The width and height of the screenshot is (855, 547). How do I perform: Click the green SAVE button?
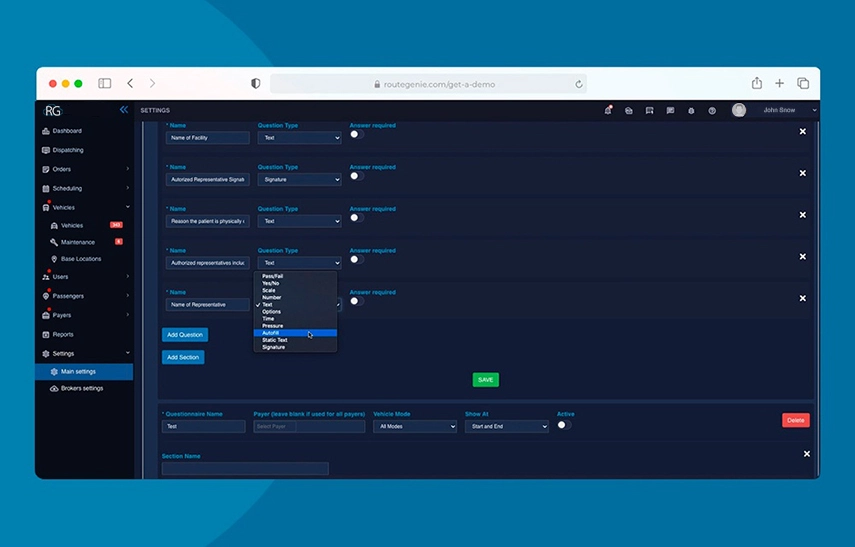pyautogui.click(x=485, y=380)
